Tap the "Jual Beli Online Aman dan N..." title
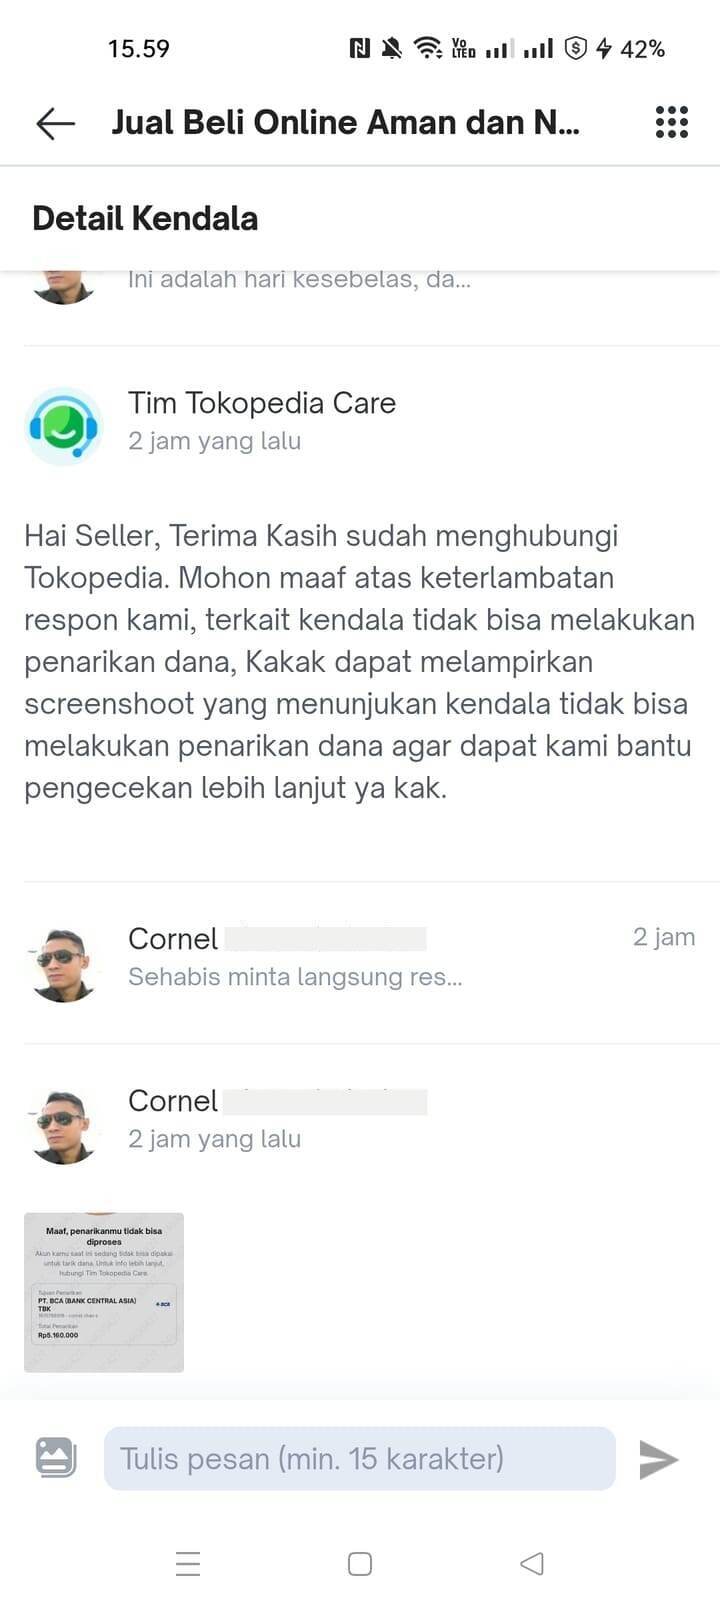This screenshot has height=1608, width=720. click(x=345, y=122)
